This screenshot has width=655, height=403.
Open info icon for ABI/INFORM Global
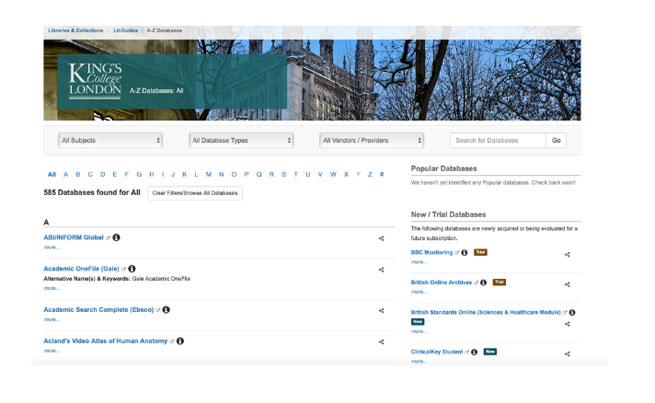(x=116, y=237)
